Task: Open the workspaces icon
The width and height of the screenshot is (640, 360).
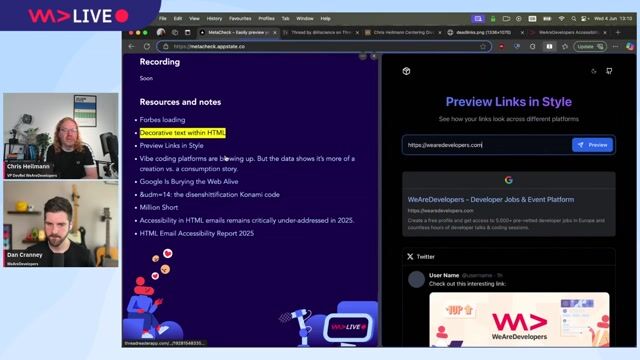Action: click(175, 32)
